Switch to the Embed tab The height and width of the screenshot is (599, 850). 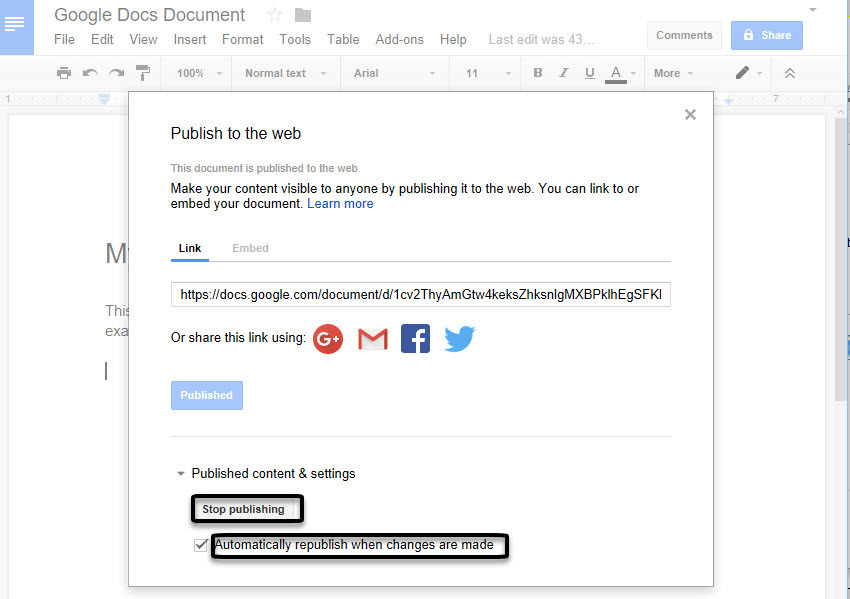pyautogui.click(x=250, y=248)
